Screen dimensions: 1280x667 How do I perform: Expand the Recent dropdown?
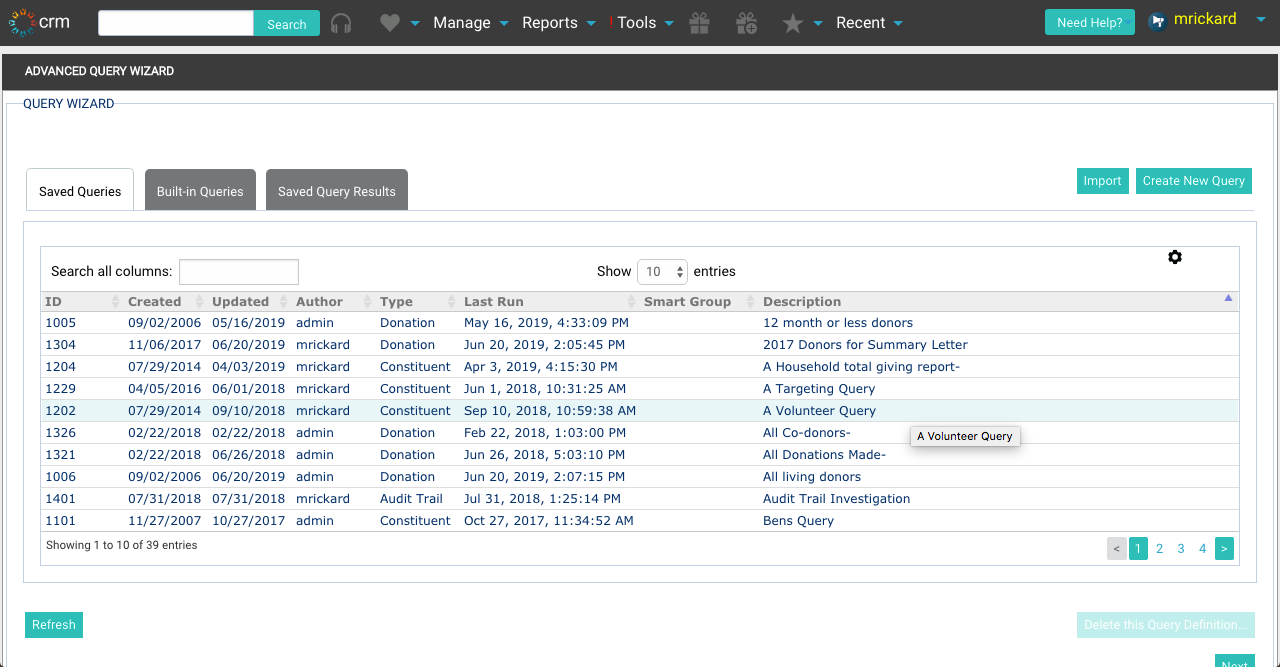pyautogui.click(x=862, y=22)
